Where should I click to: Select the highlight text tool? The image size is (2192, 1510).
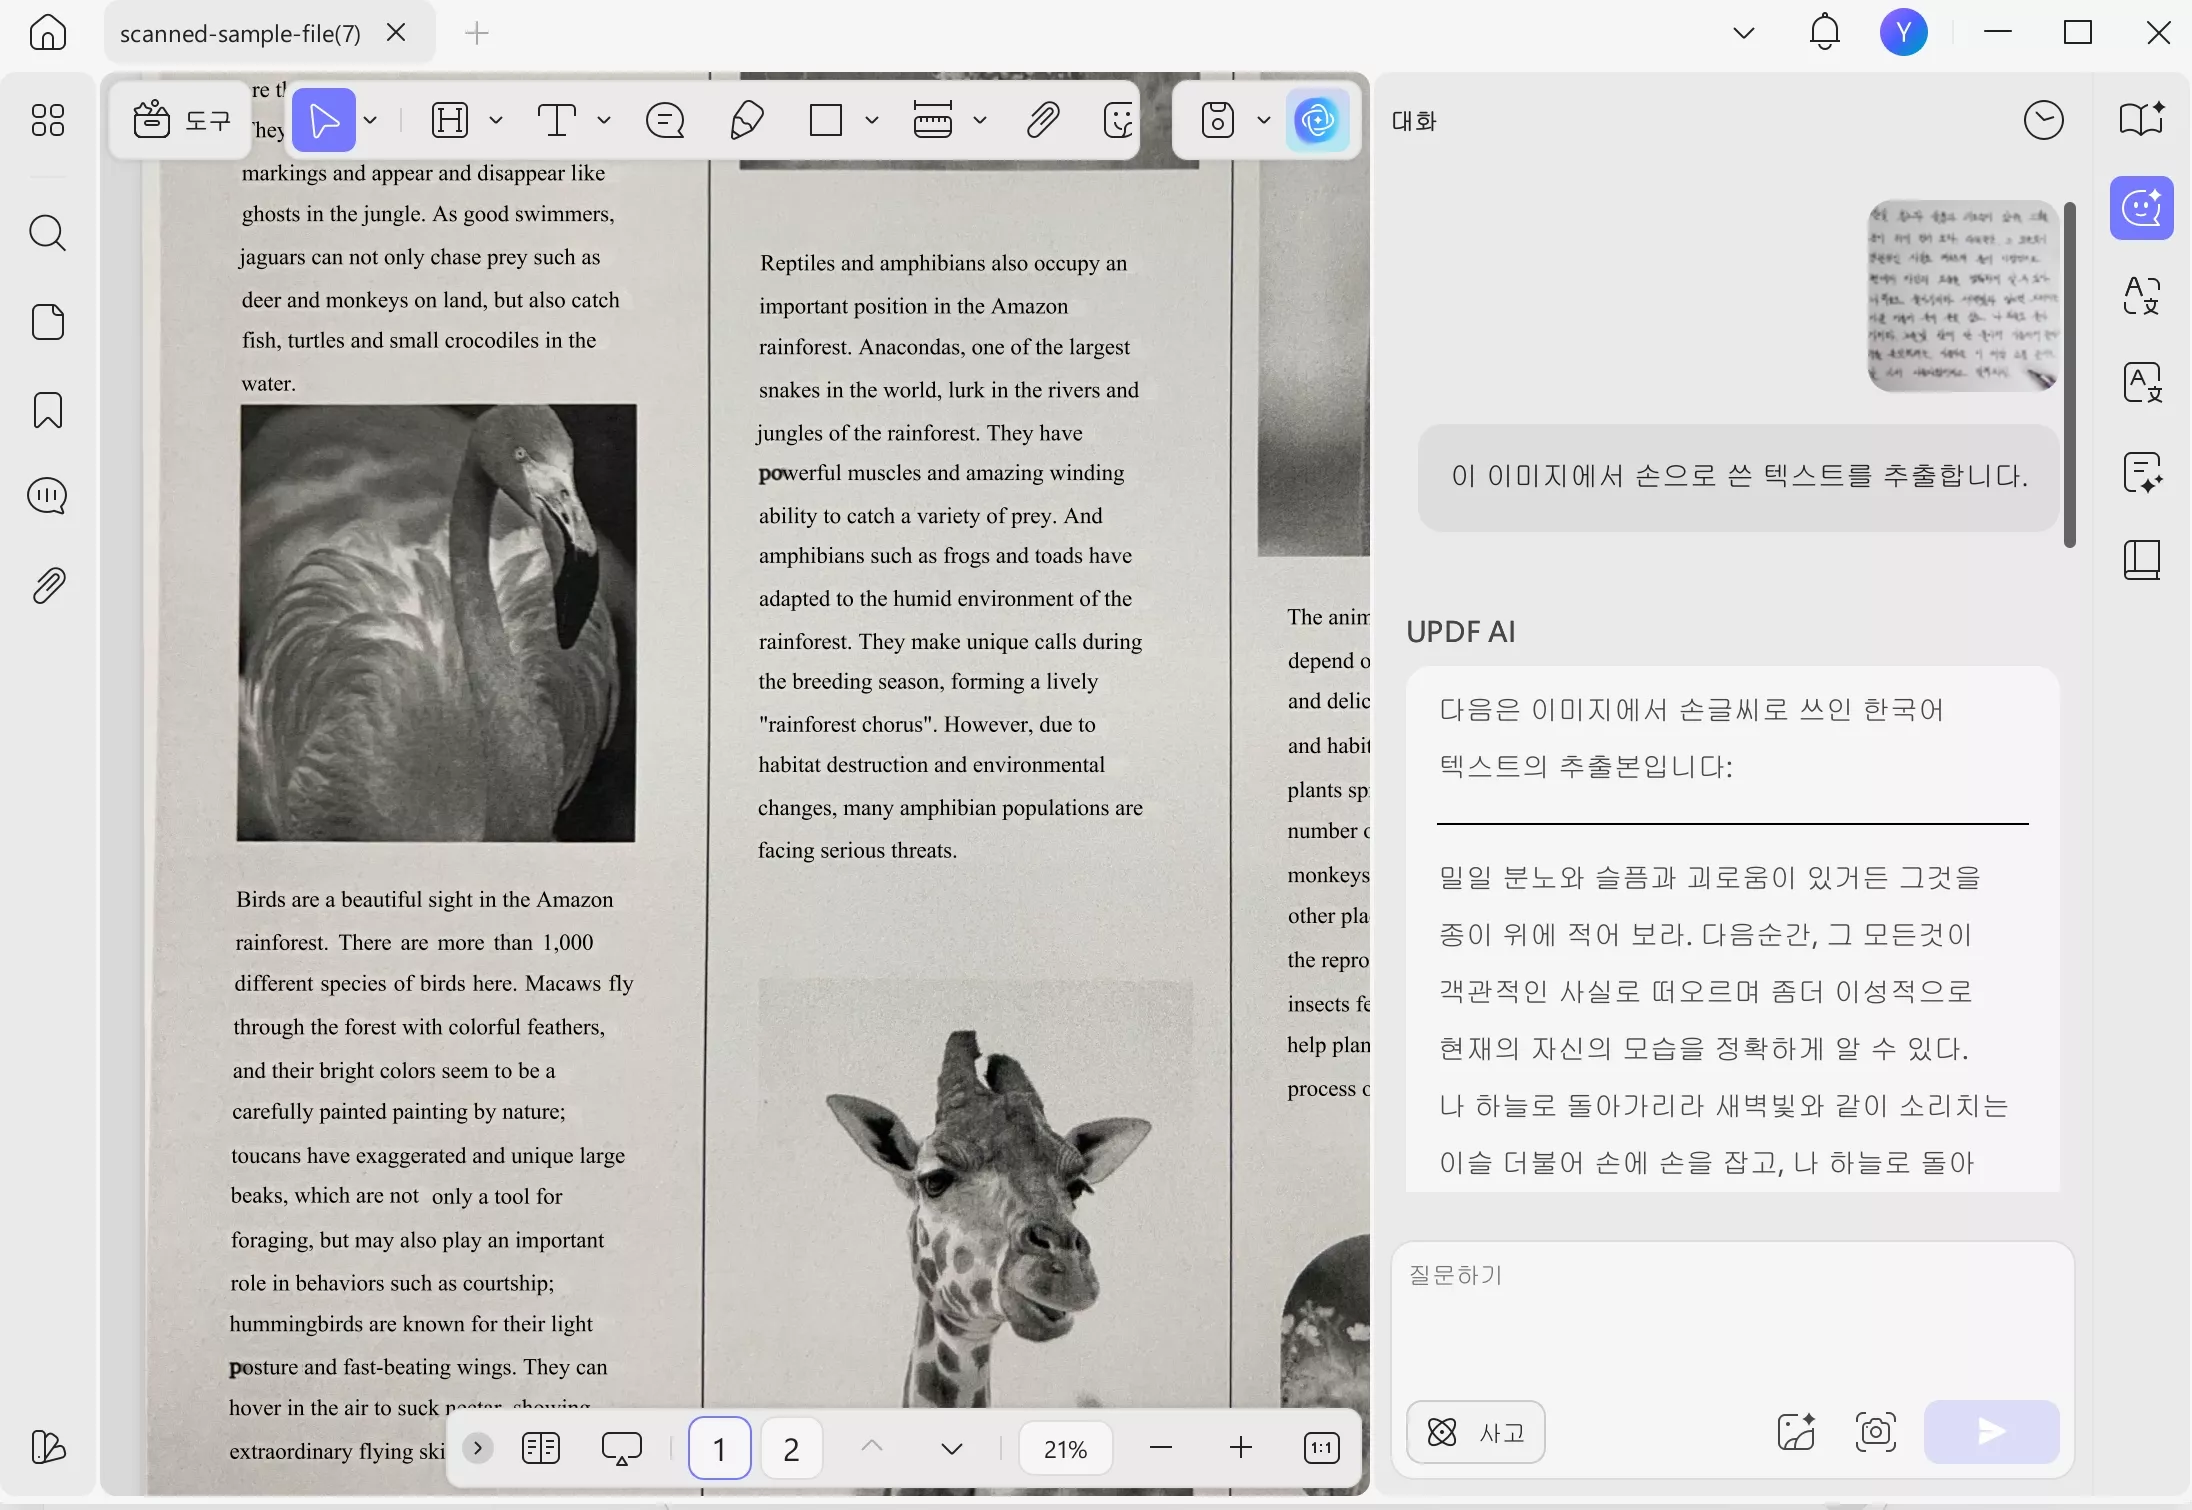[450, 120]
